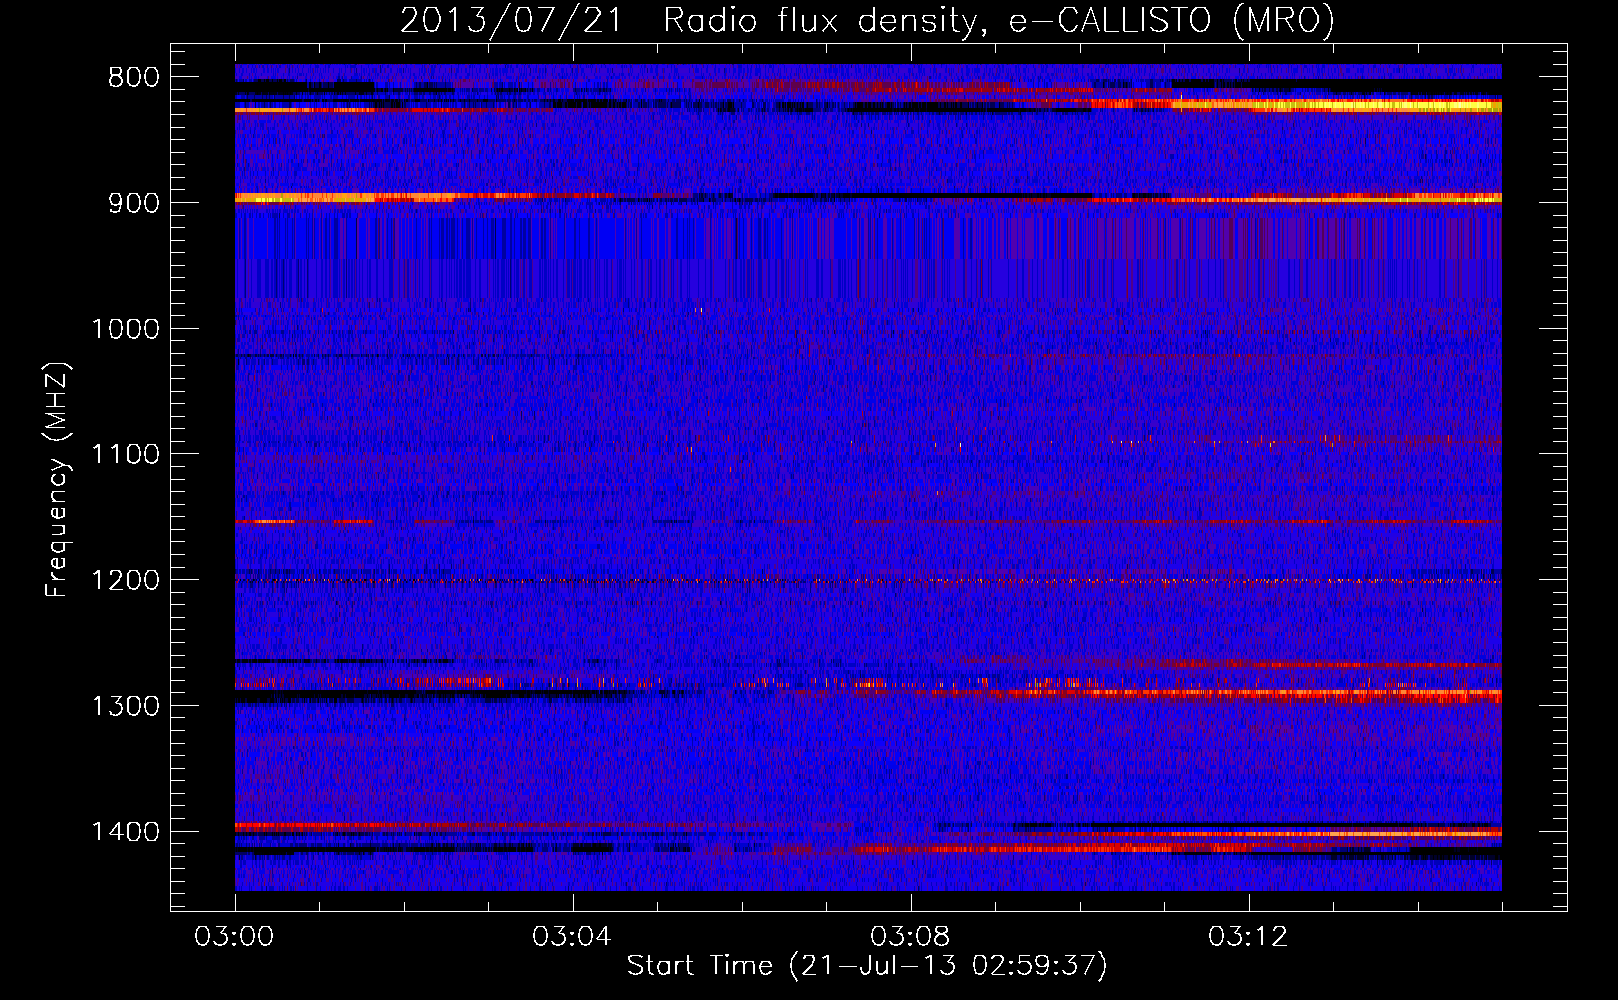Viewport: 1618px width, 1000px height.
Task: Click the 1000 frequency tick label
Action: tap(125, 329)
